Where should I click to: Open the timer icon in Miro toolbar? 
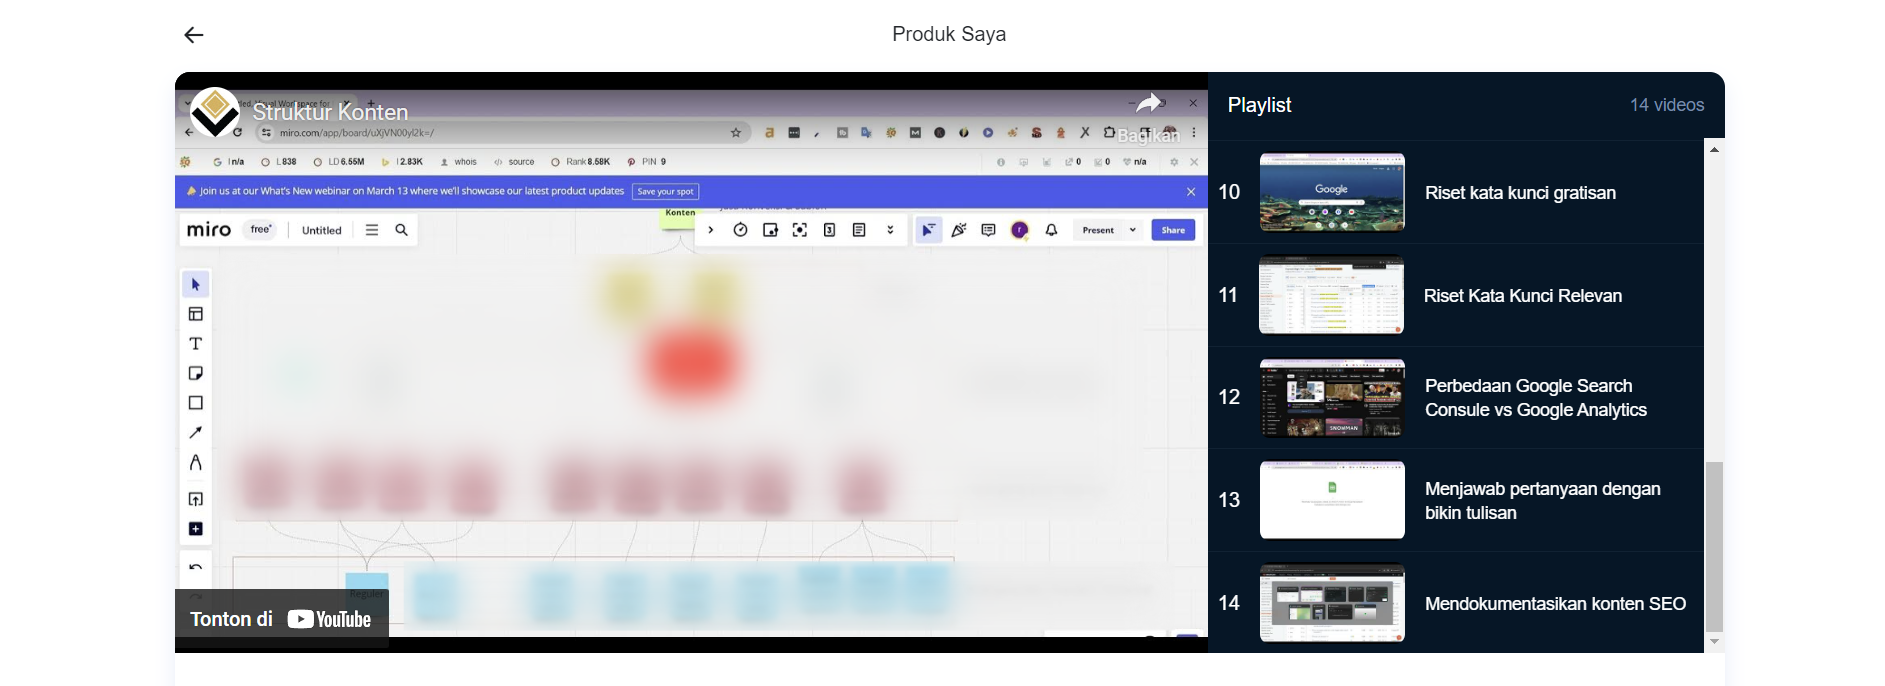pos(740,230)
